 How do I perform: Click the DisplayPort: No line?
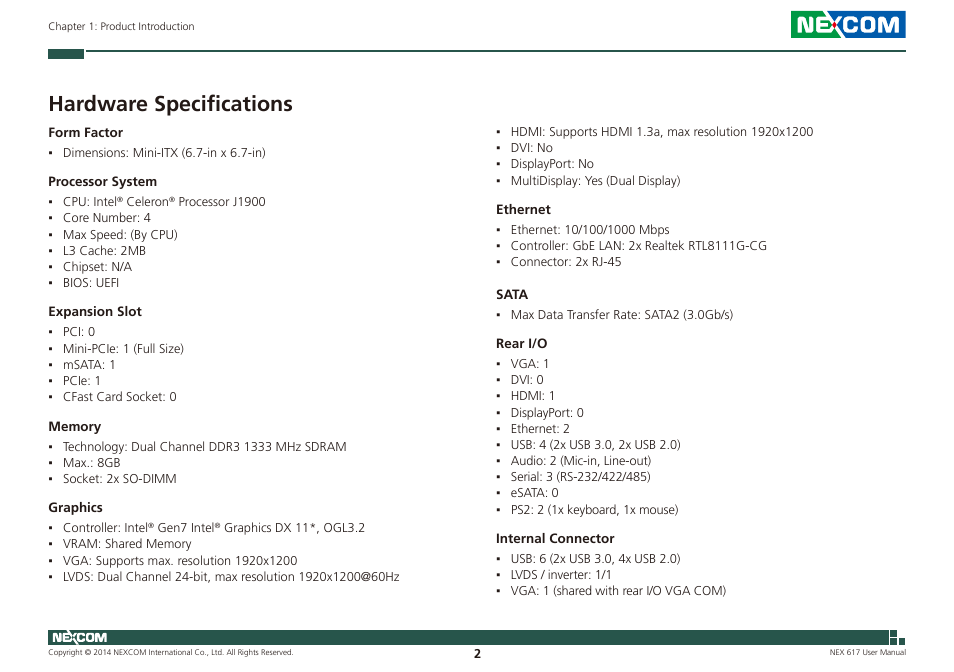point(552,164)
